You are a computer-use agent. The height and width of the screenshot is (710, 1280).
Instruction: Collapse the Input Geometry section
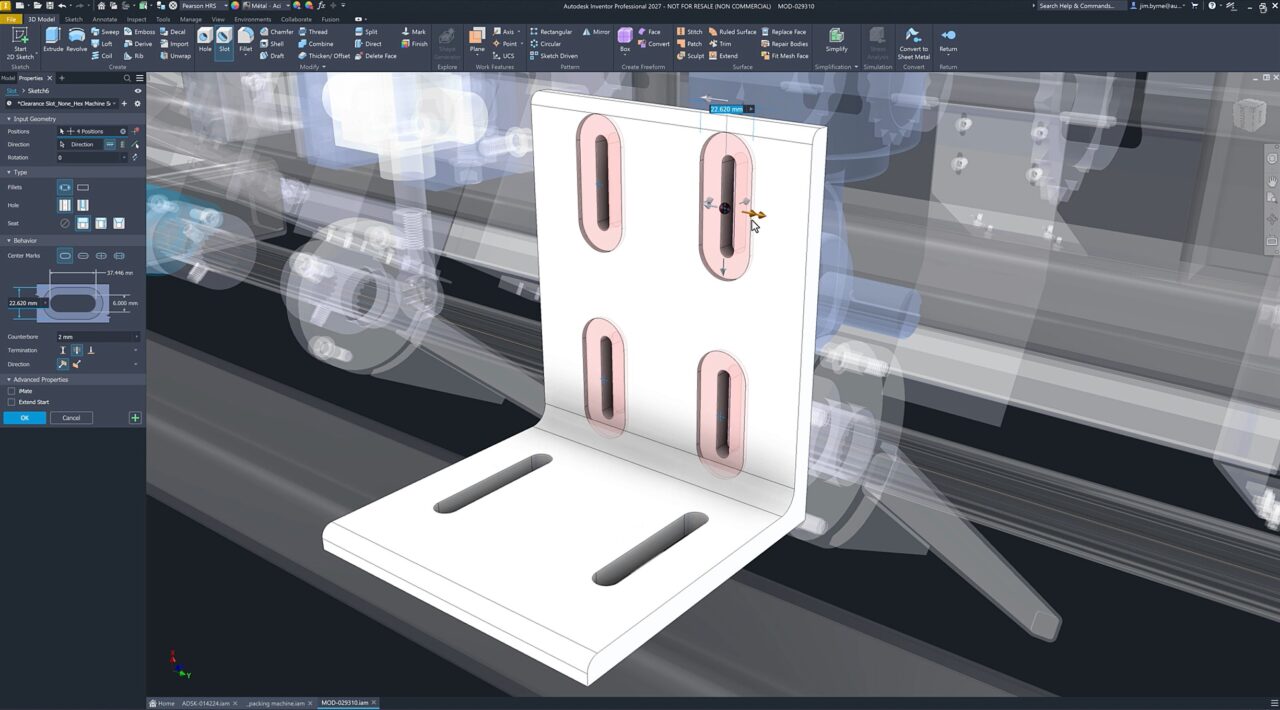(8, 118)
